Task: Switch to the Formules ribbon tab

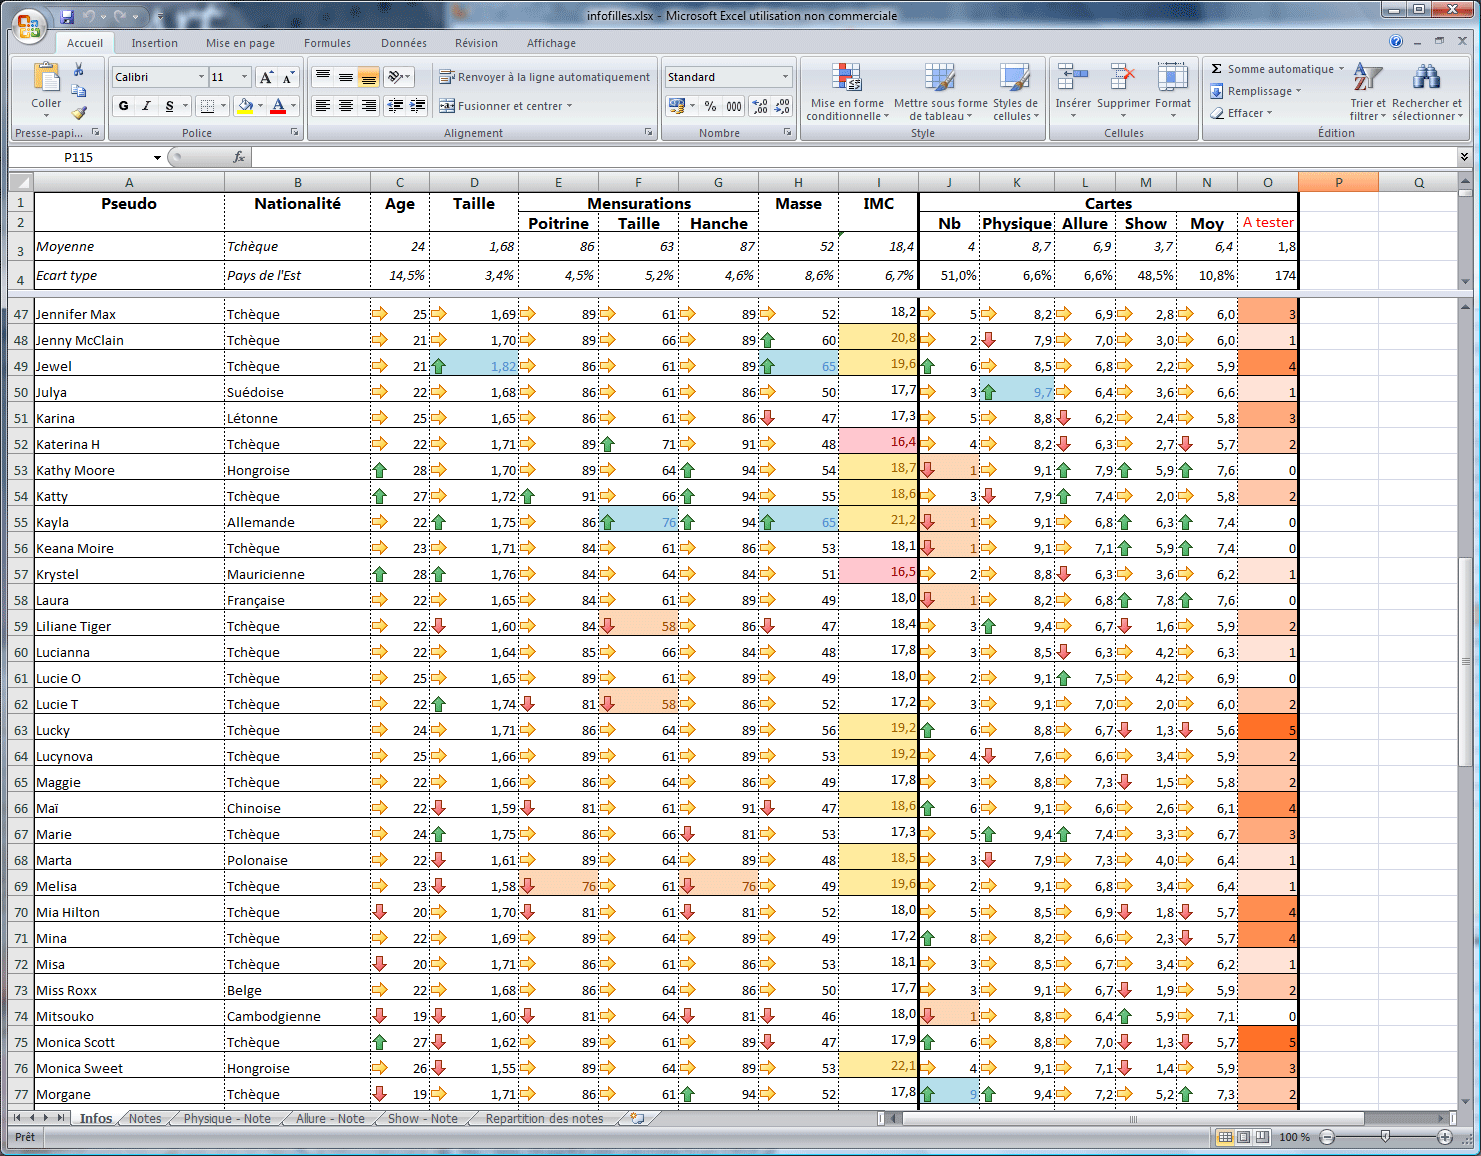Action: click(327, 43)
